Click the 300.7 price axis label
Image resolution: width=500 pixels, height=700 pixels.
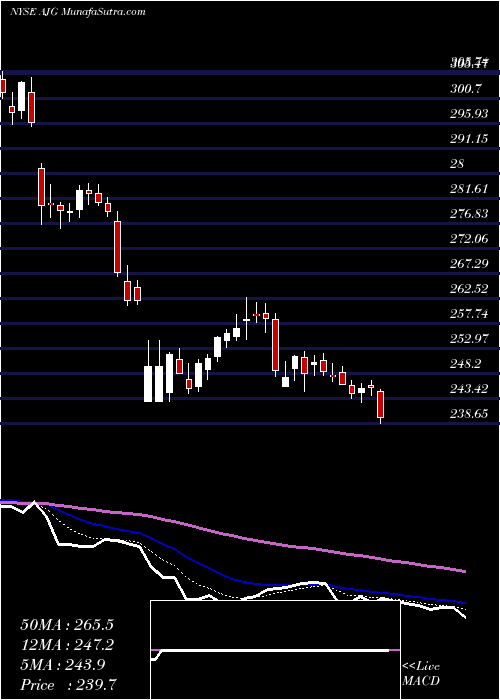click(x=466, y=89)
